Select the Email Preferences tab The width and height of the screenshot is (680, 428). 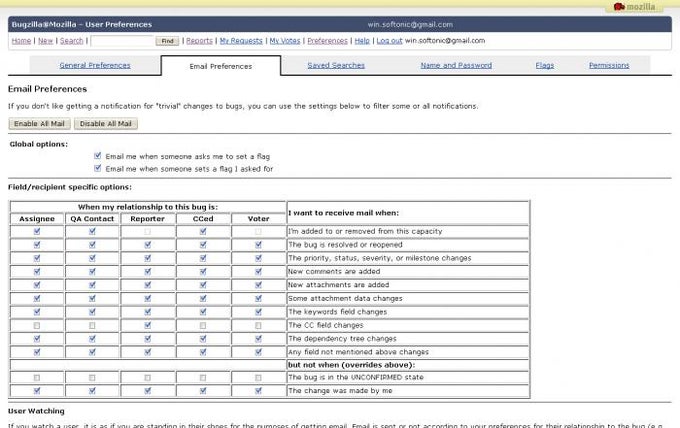pos(221,66)
